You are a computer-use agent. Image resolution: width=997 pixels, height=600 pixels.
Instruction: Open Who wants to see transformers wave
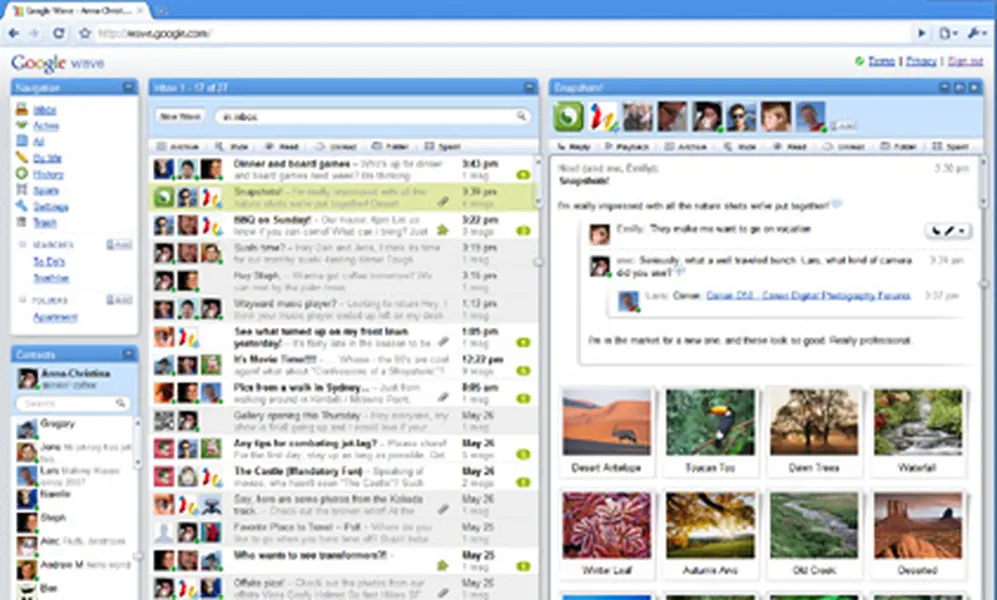343,561
